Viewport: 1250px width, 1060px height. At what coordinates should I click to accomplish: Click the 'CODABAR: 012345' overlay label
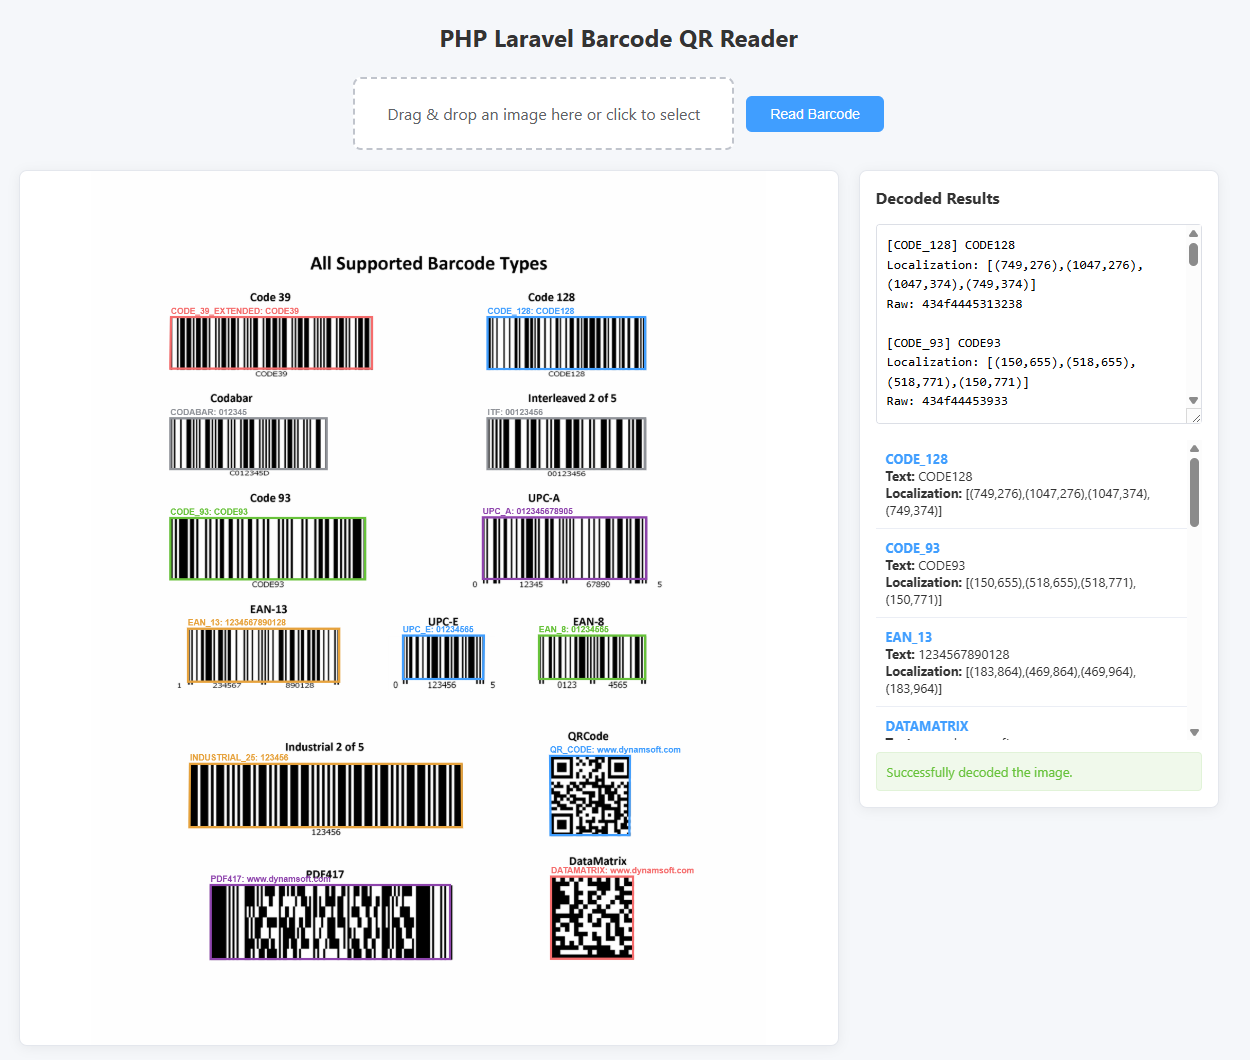click(208, 412)
